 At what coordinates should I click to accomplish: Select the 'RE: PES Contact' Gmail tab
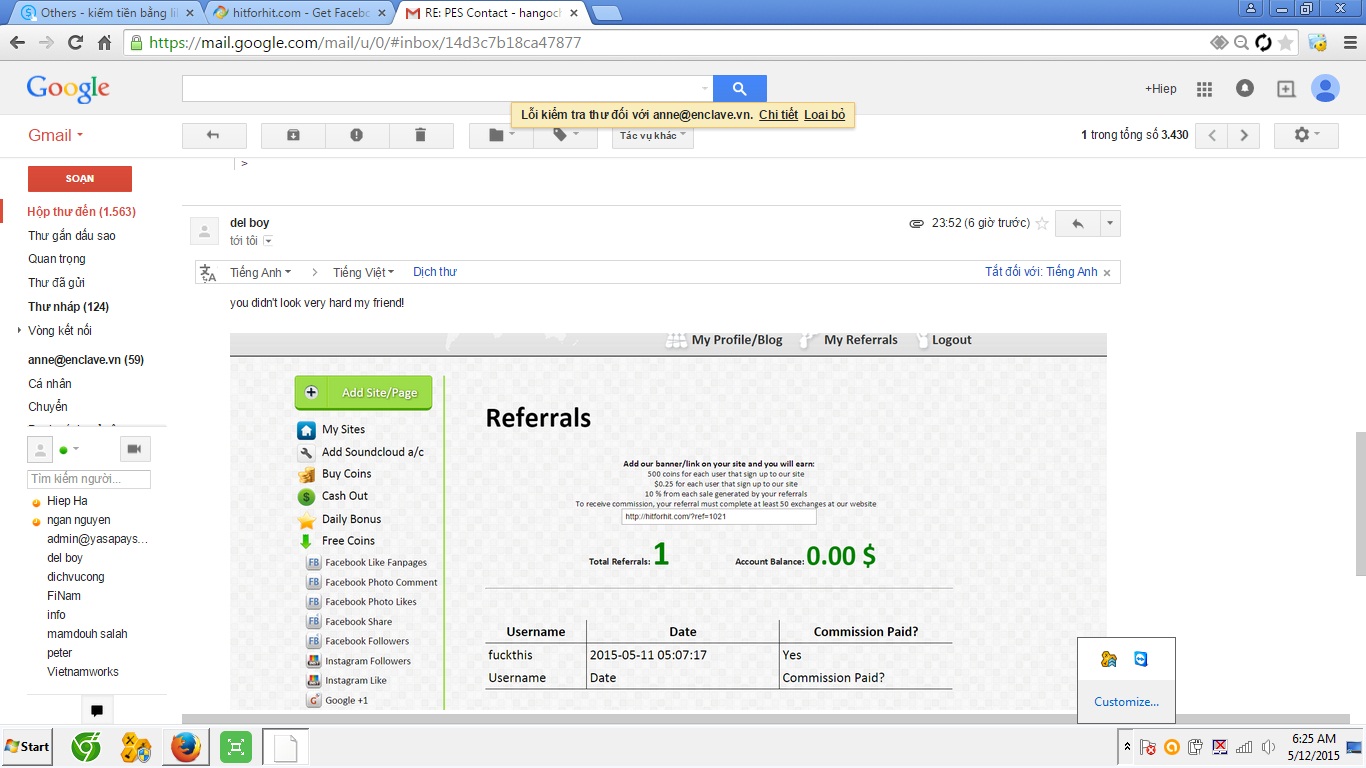[x=490, y=13]
